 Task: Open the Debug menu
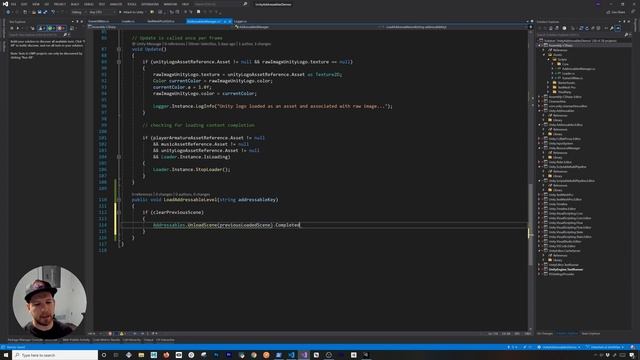(89, 4)
